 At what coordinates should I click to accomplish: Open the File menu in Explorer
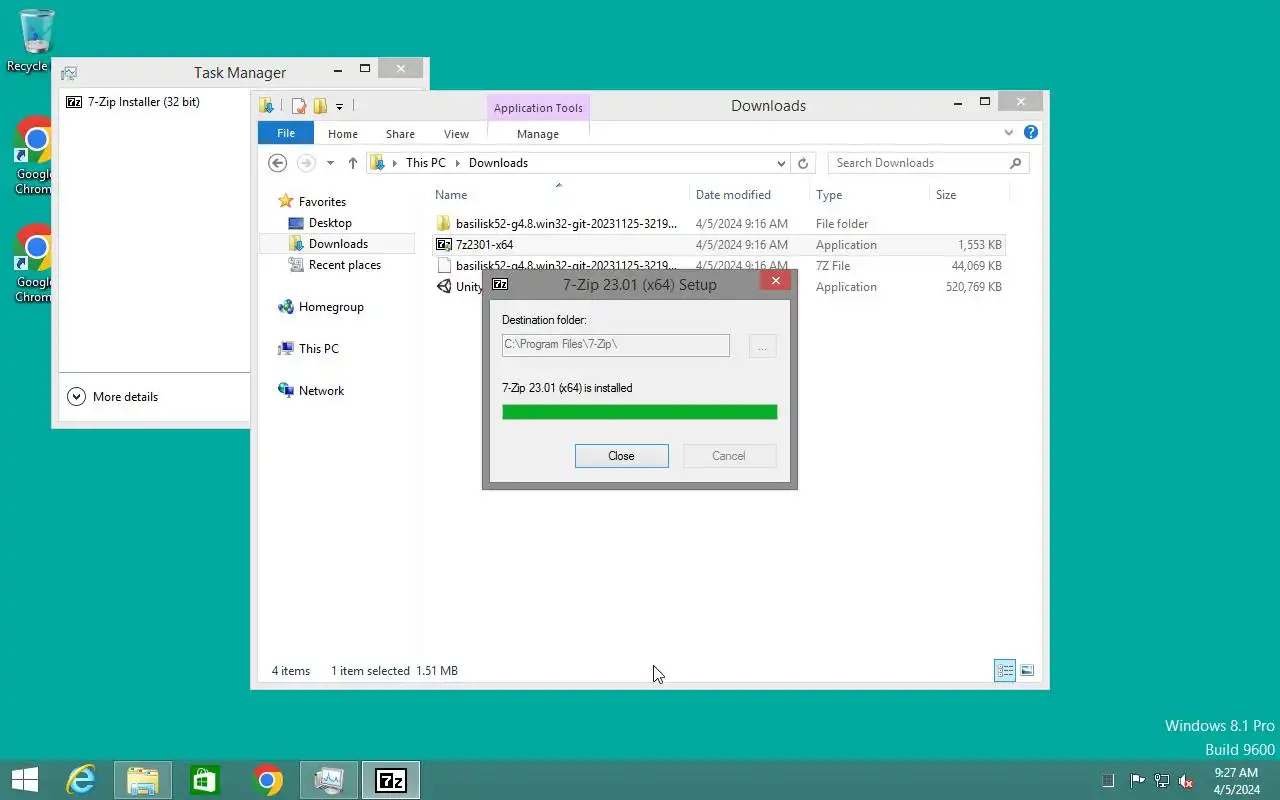click(286, 133)
